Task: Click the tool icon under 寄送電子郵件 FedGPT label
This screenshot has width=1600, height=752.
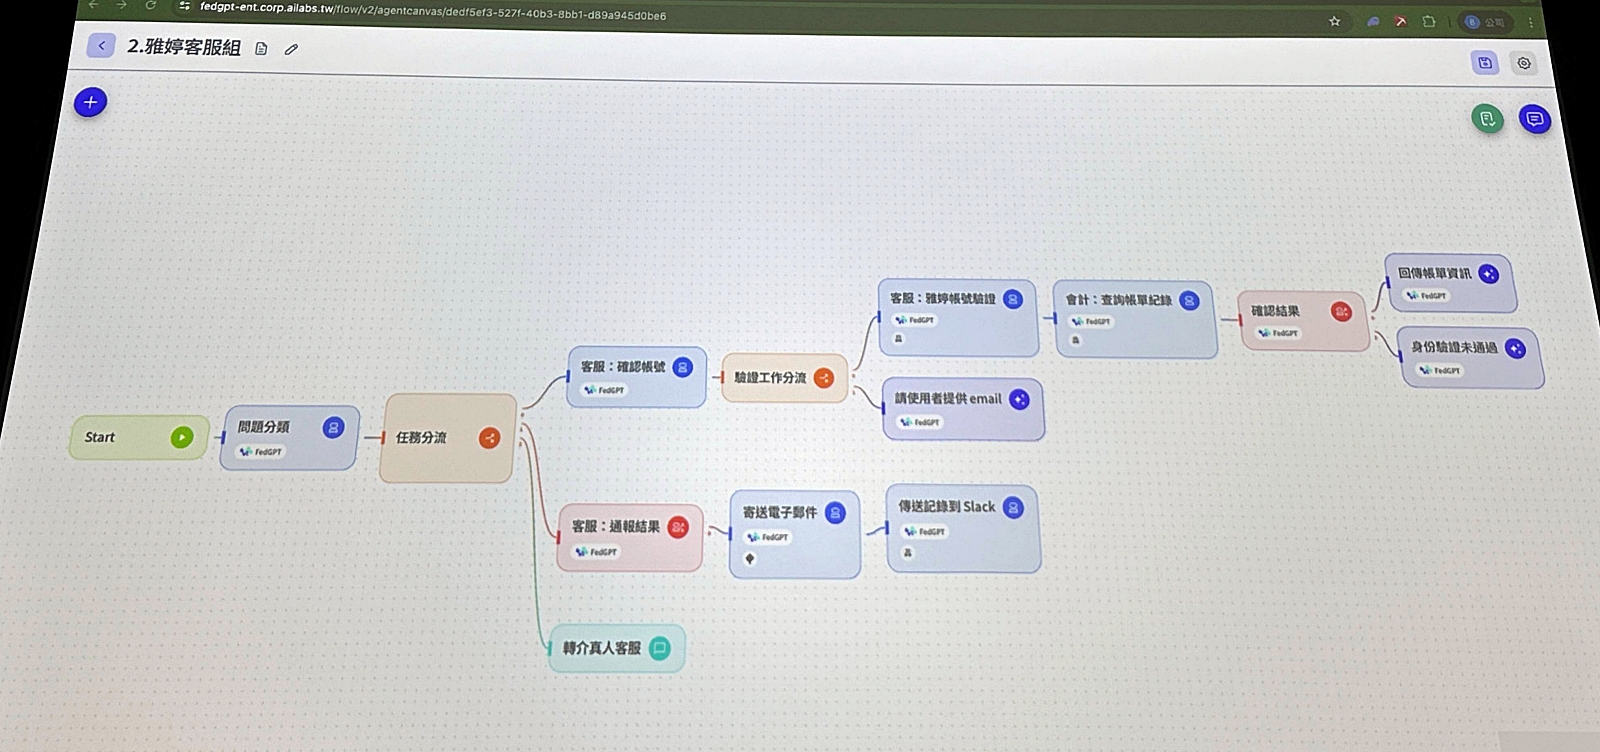Action: tap(749, 559)
